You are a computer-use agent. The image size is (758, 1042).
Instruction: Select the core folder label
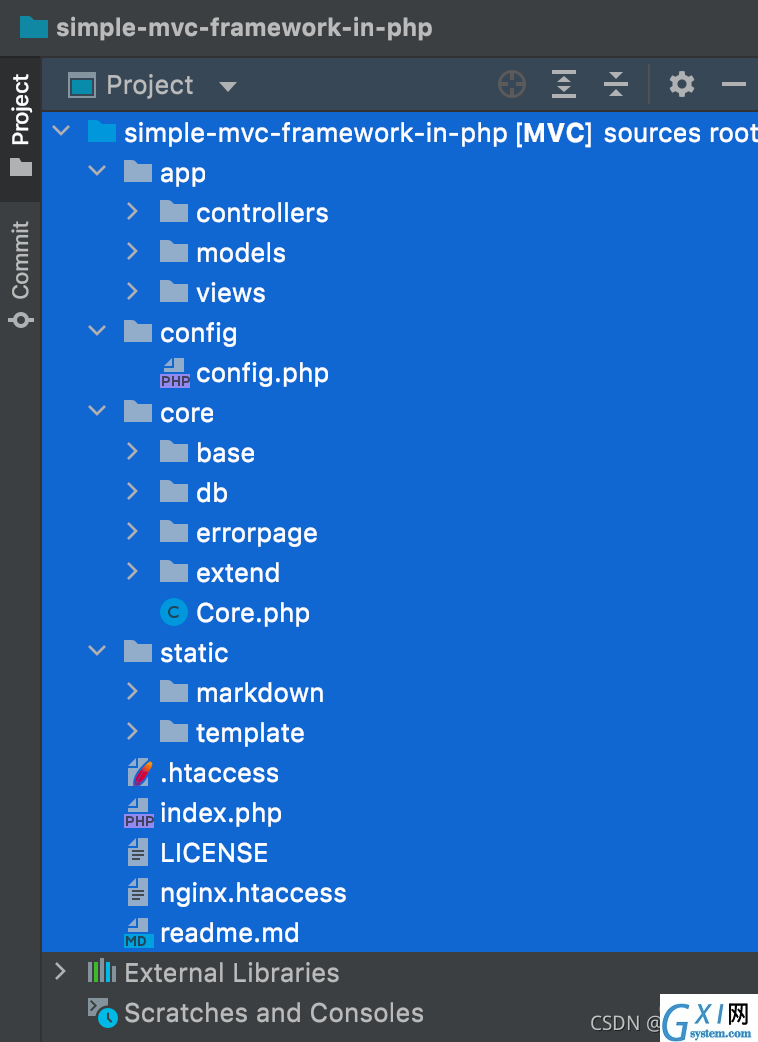point(187,413)
